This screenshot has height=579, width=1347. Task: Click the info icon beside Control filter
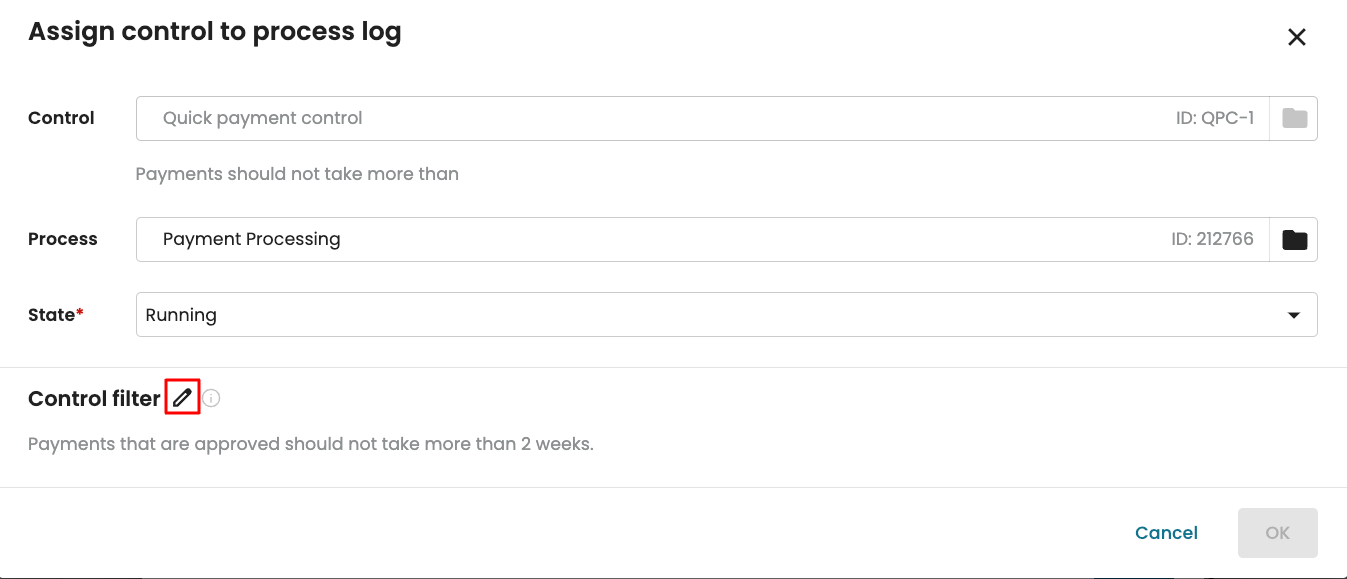click(211, 398)
